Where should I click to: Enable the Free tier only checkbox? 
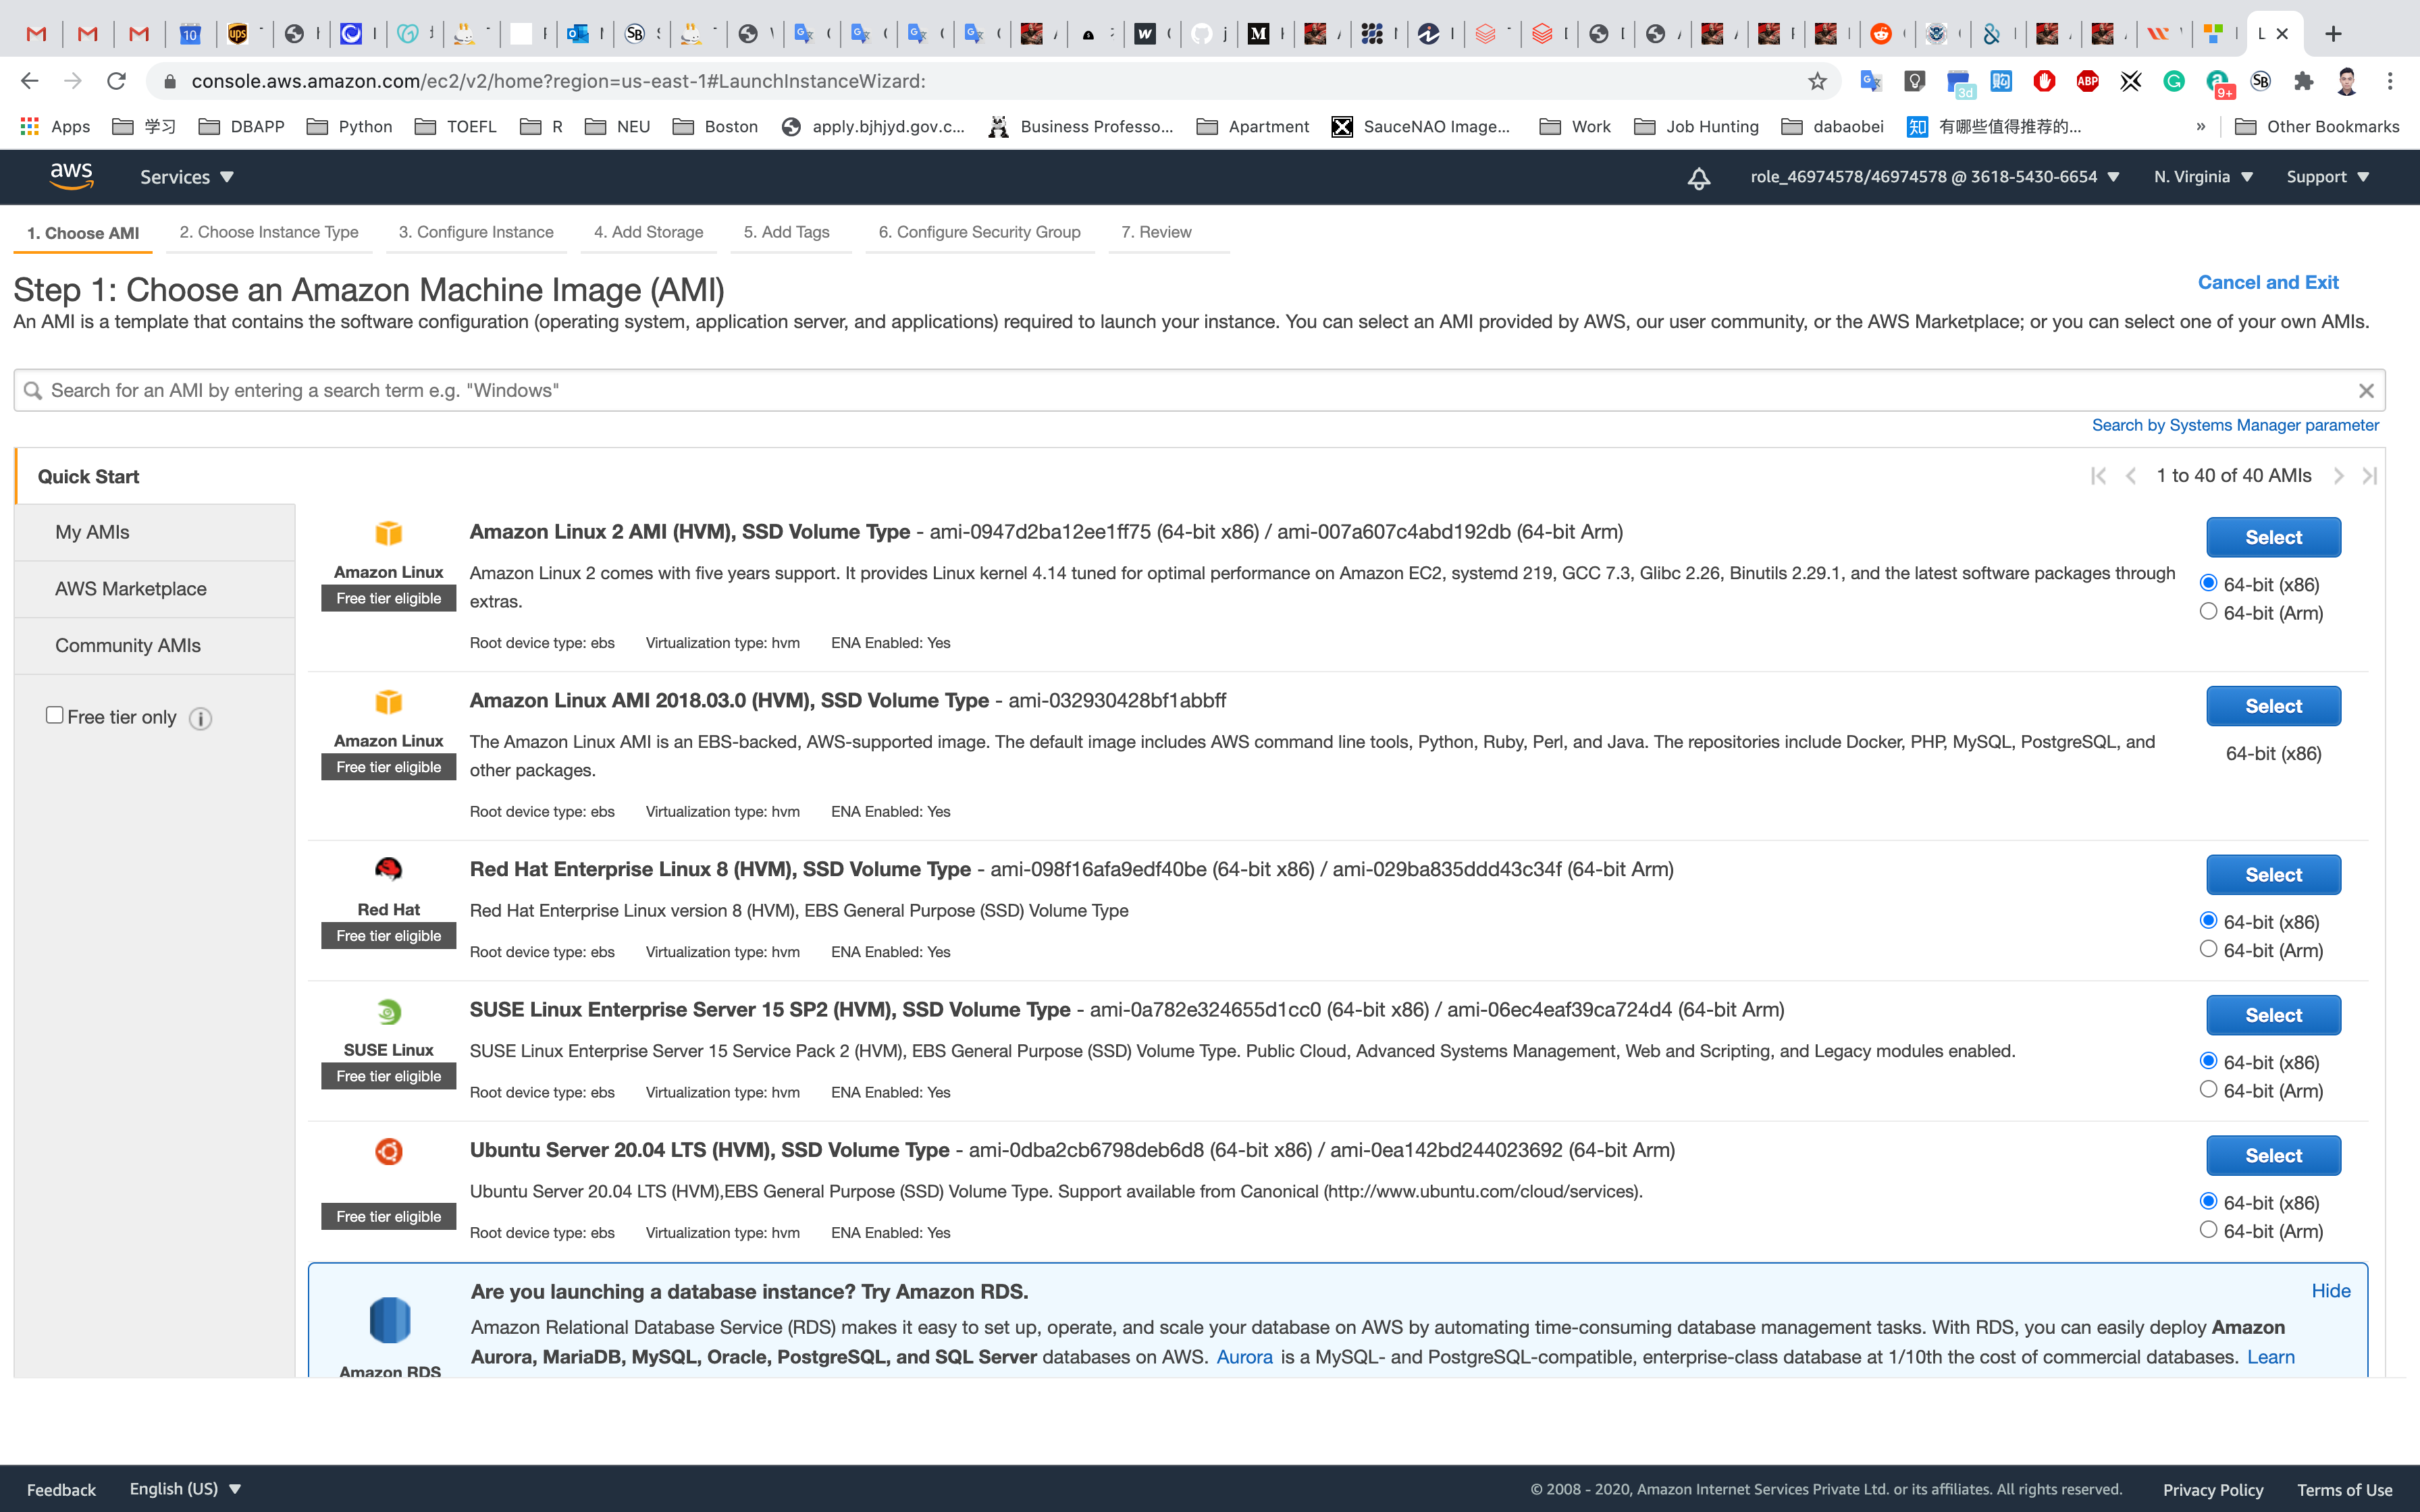(55, 715)
